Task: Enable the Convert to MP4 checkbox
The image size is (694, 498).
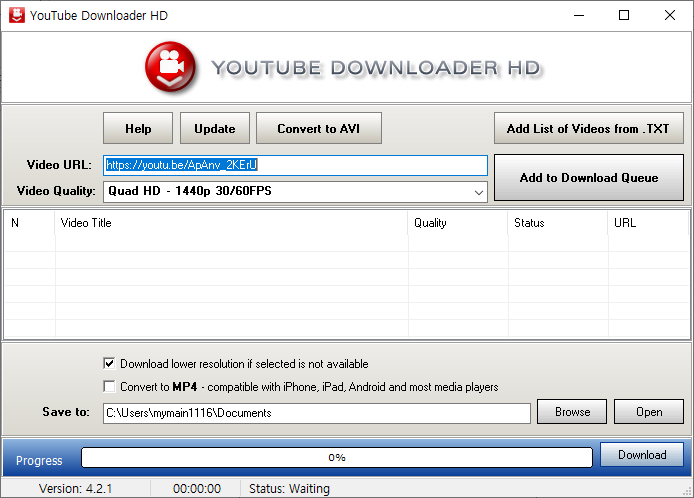Action: point(109,386)
